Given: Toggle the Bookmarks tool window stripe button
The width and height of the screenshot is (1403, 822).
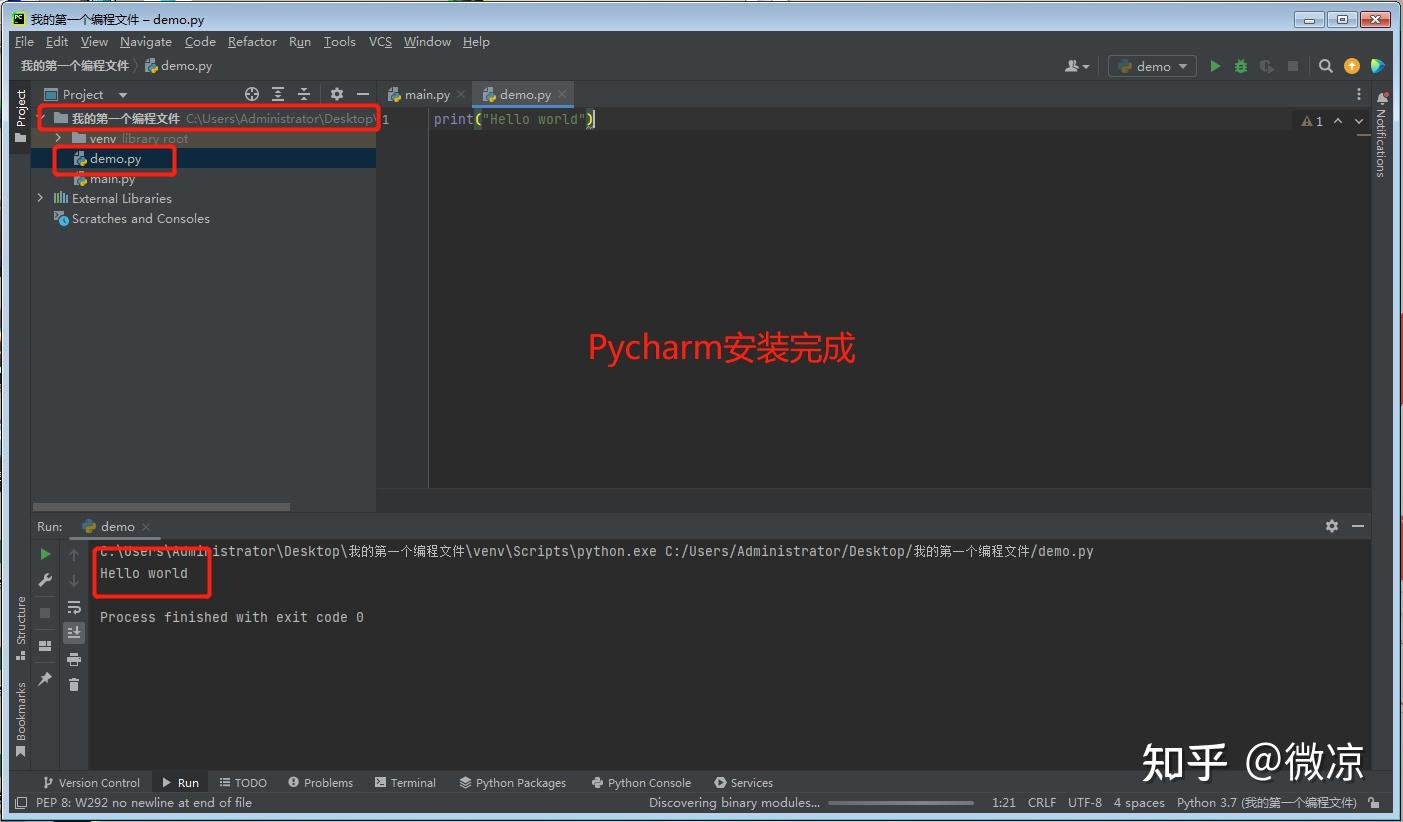Looking at the screenshot, I should 21,720.
